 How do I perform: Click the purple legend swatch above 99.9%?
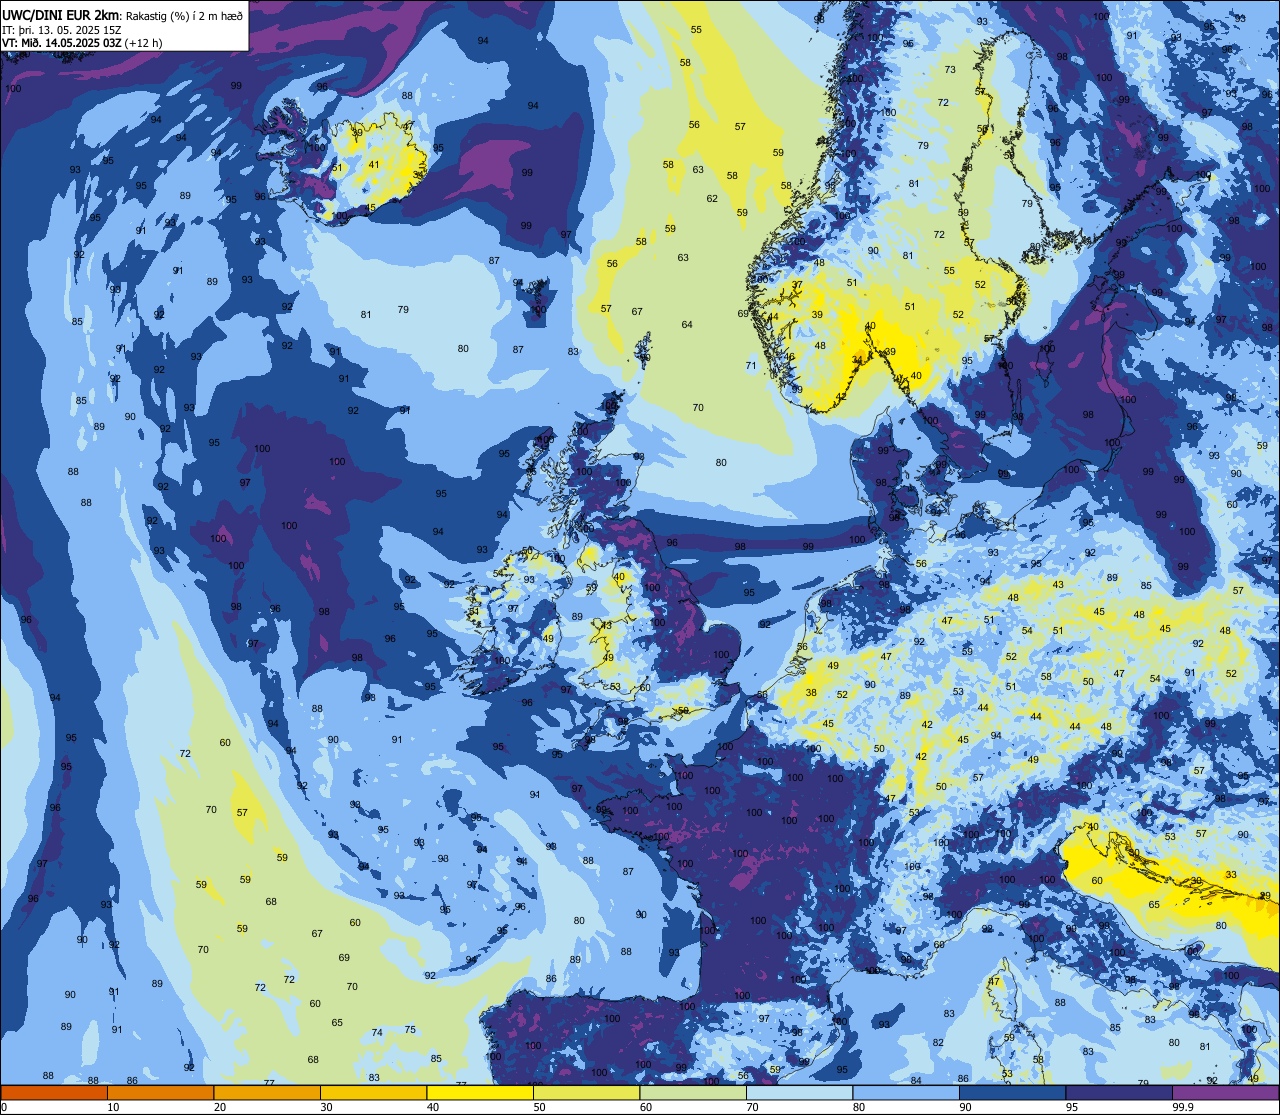[x=1226, y=1093]
